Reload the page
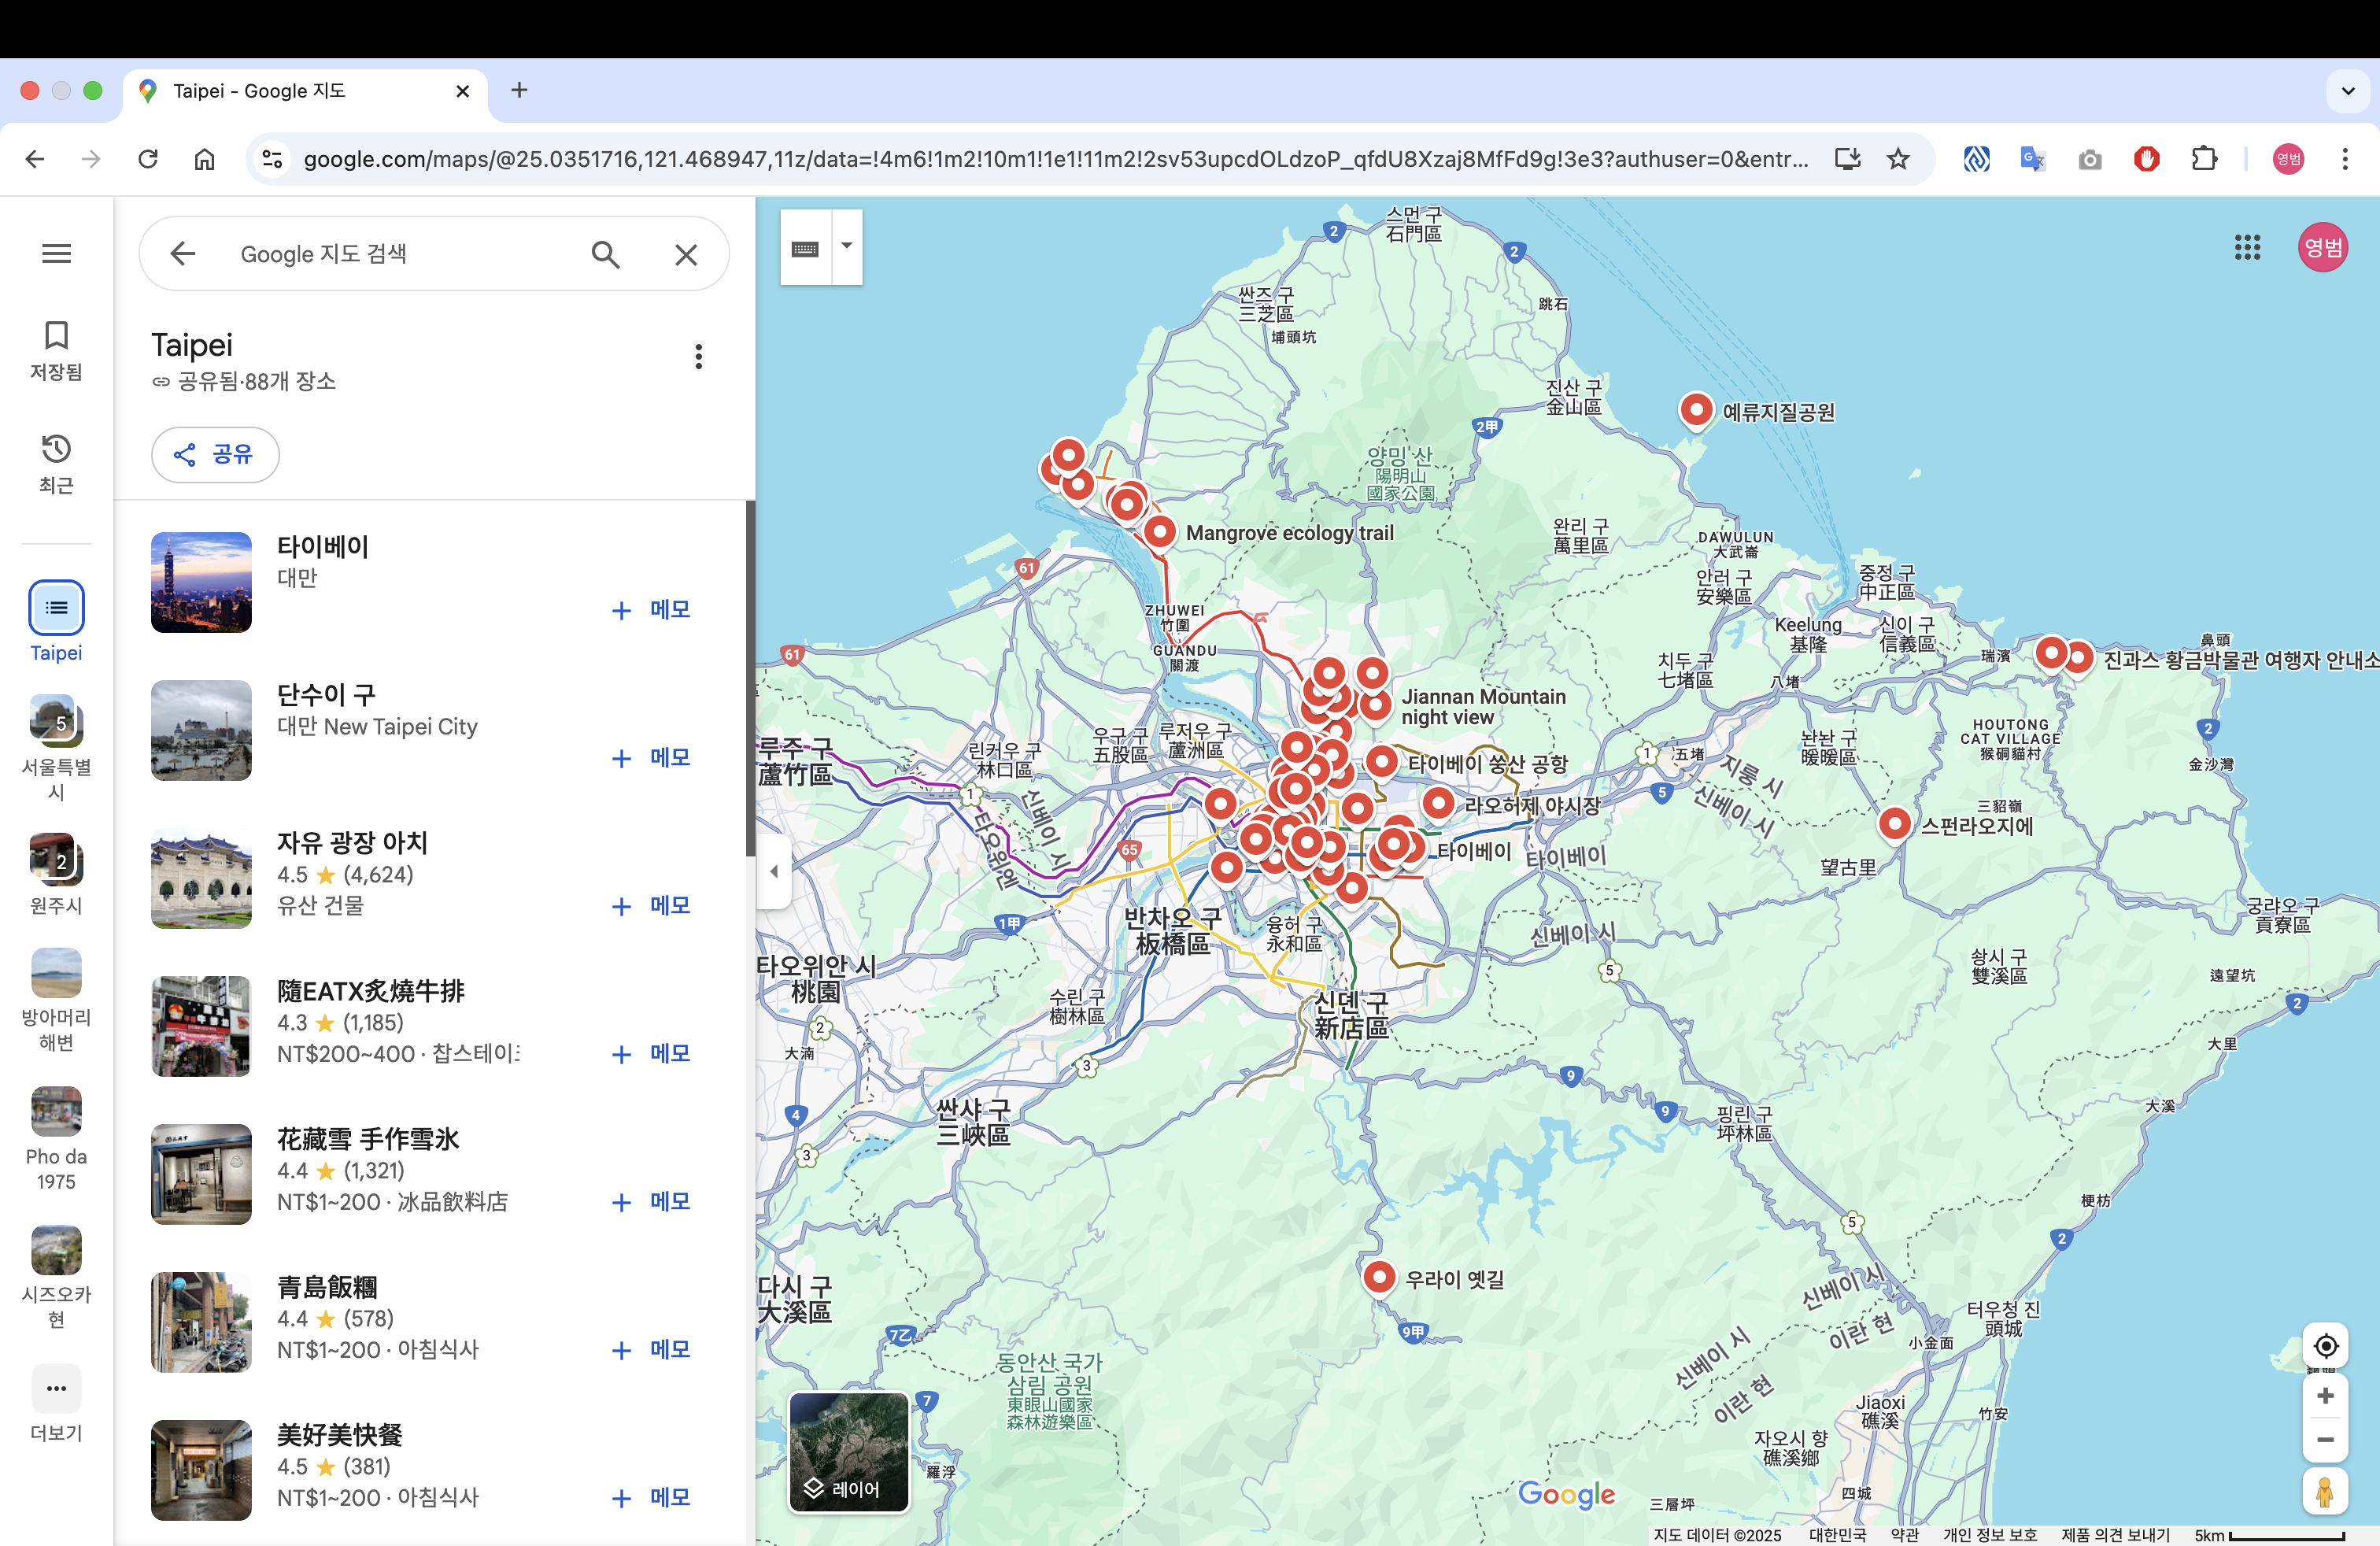Screen dimensions: 2380x1546 coord(148,159)
